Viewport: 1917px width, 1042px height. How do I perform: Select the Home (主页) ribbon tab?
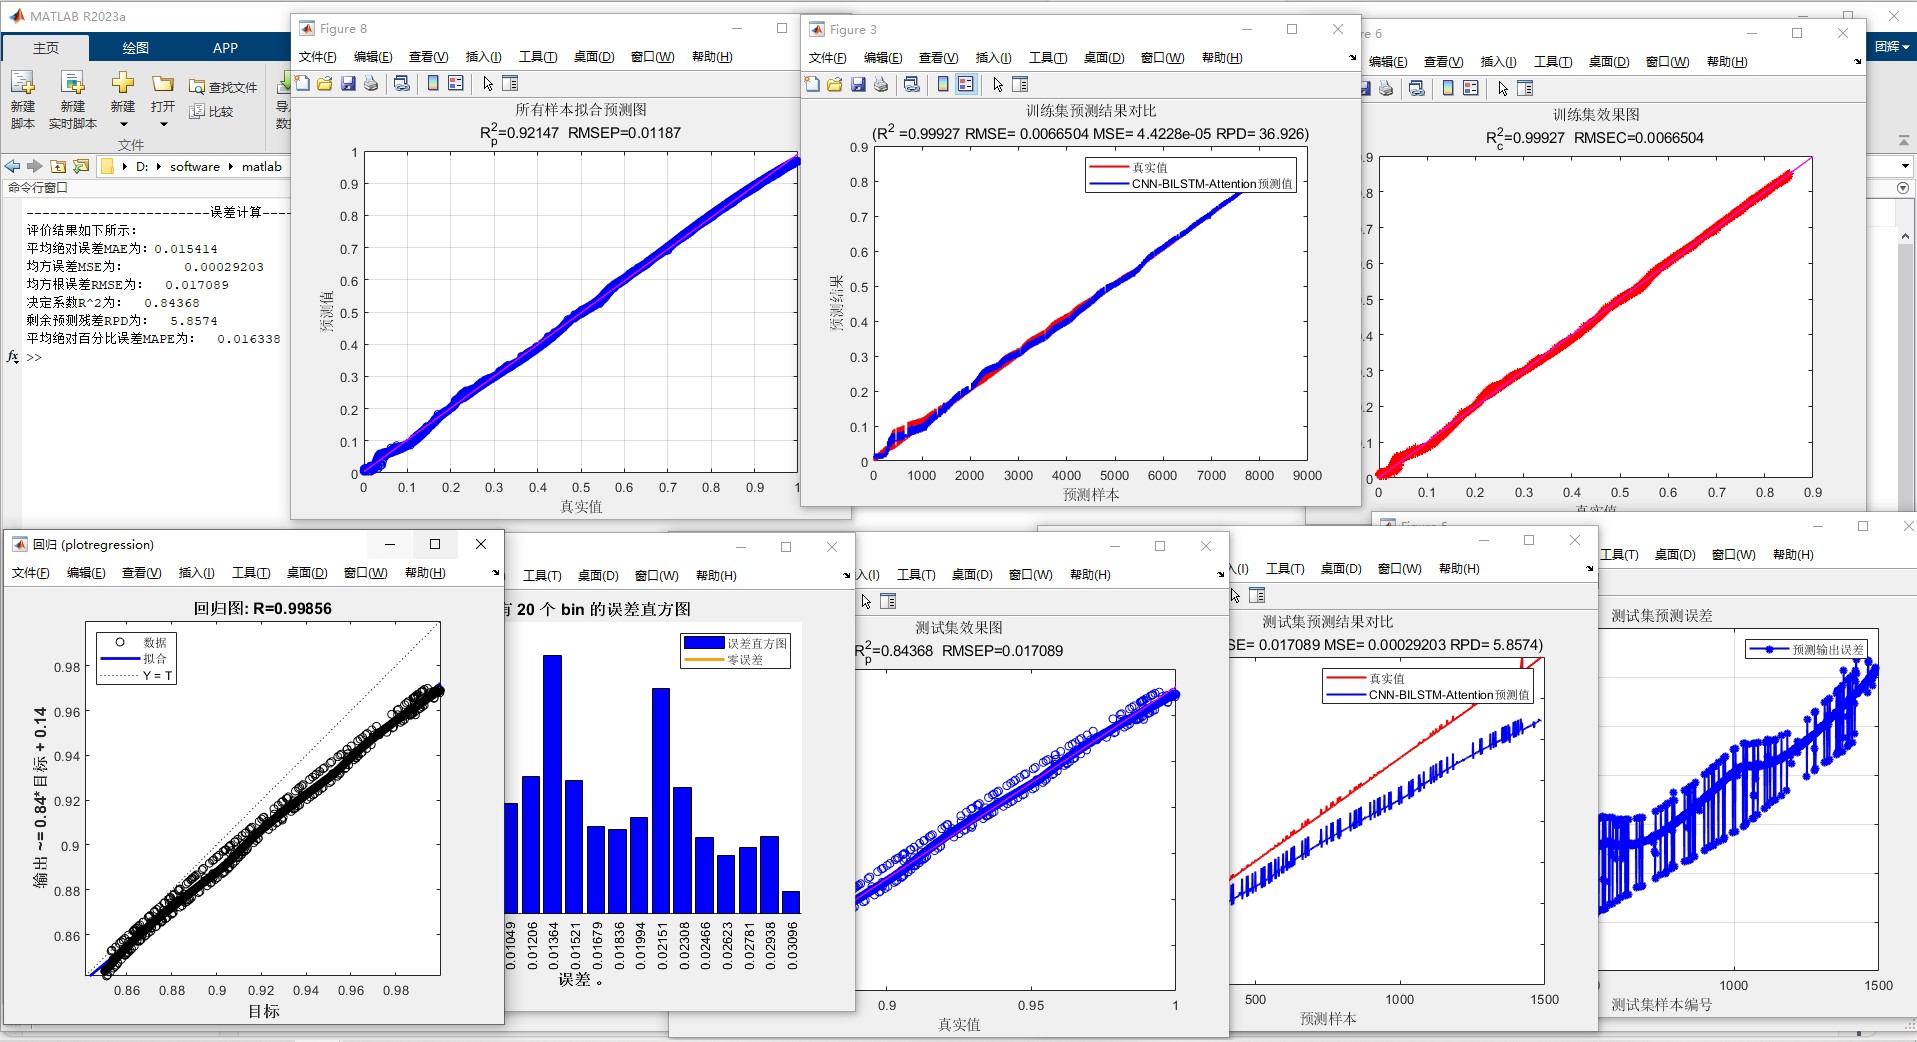pos(46,48)
